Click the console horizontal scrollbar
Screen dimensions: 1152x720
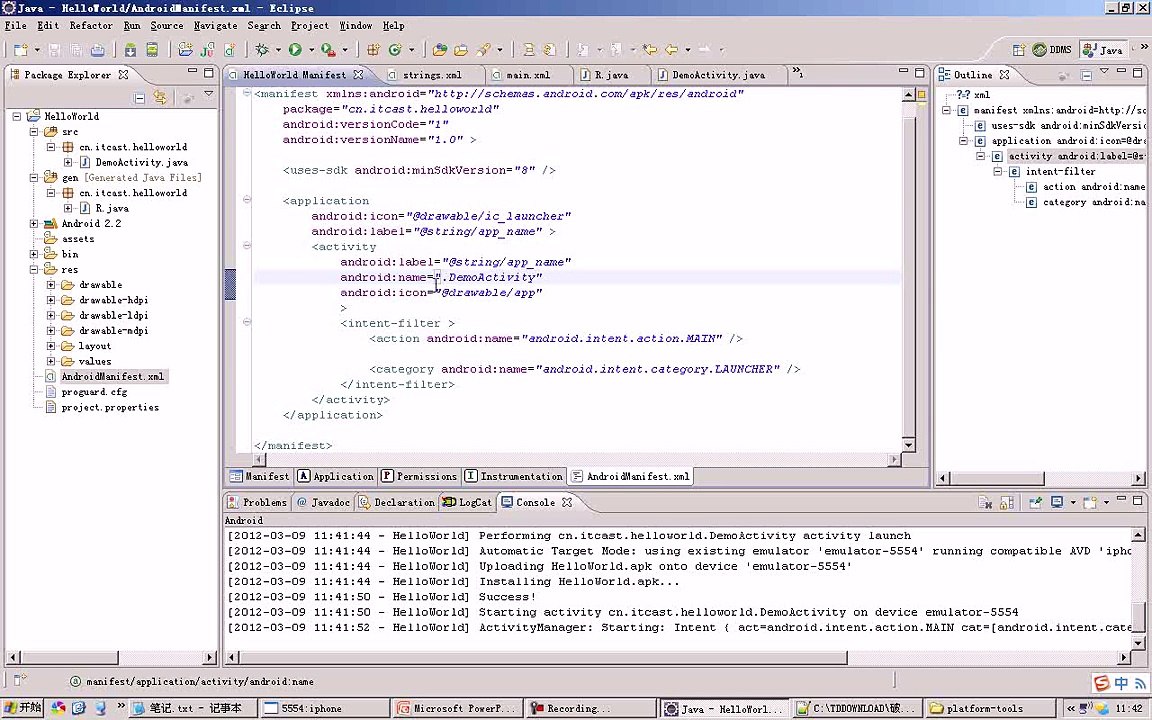click(x=540, y=657)
